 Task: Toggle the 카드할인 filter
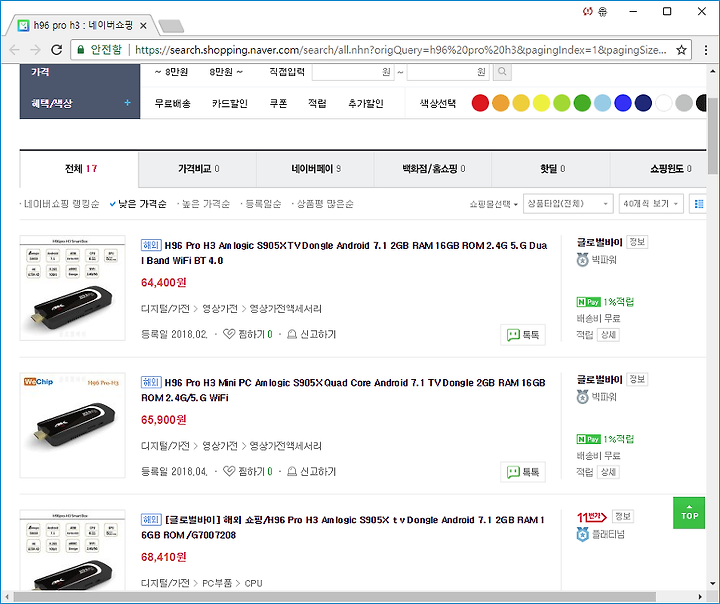point(230,103)
